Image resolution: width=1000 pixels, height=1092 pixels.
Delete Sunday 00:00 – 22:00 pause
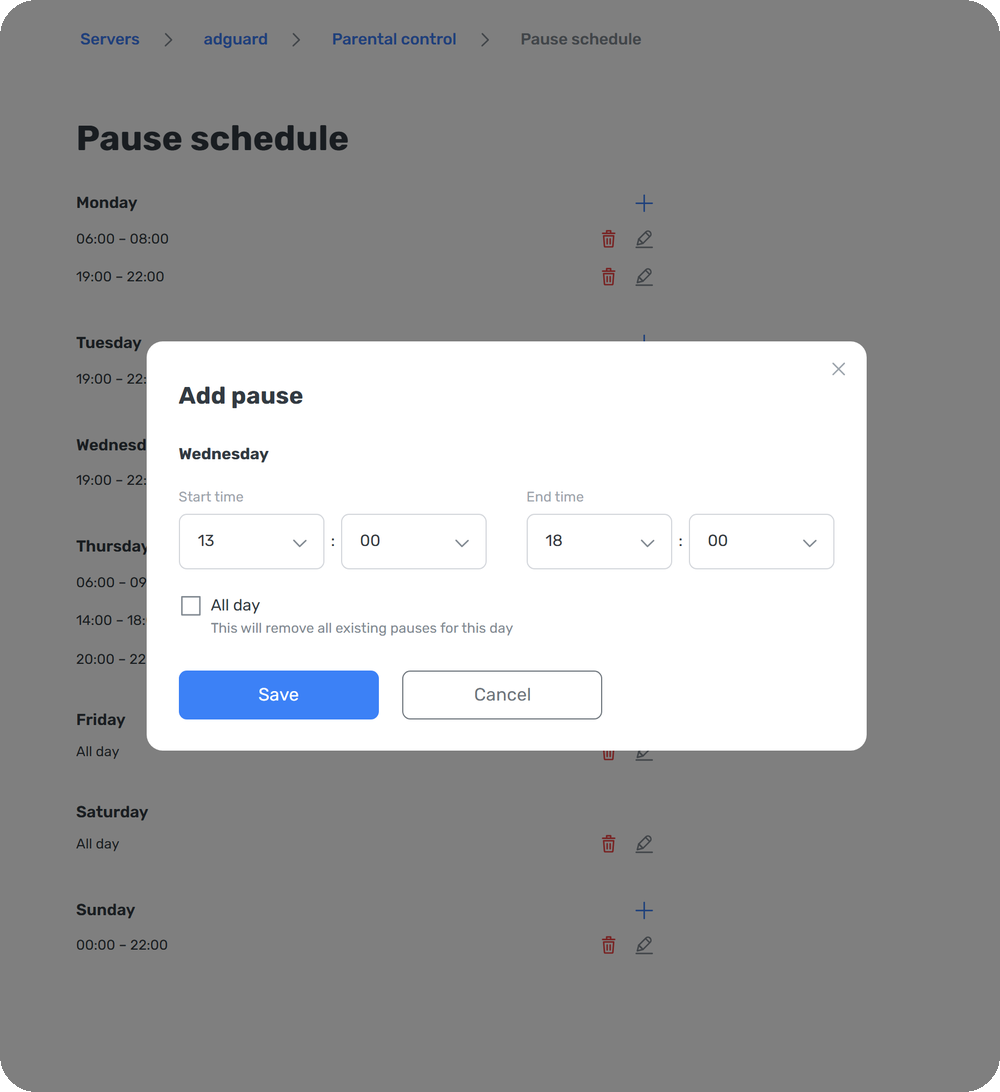click(608, 945)
